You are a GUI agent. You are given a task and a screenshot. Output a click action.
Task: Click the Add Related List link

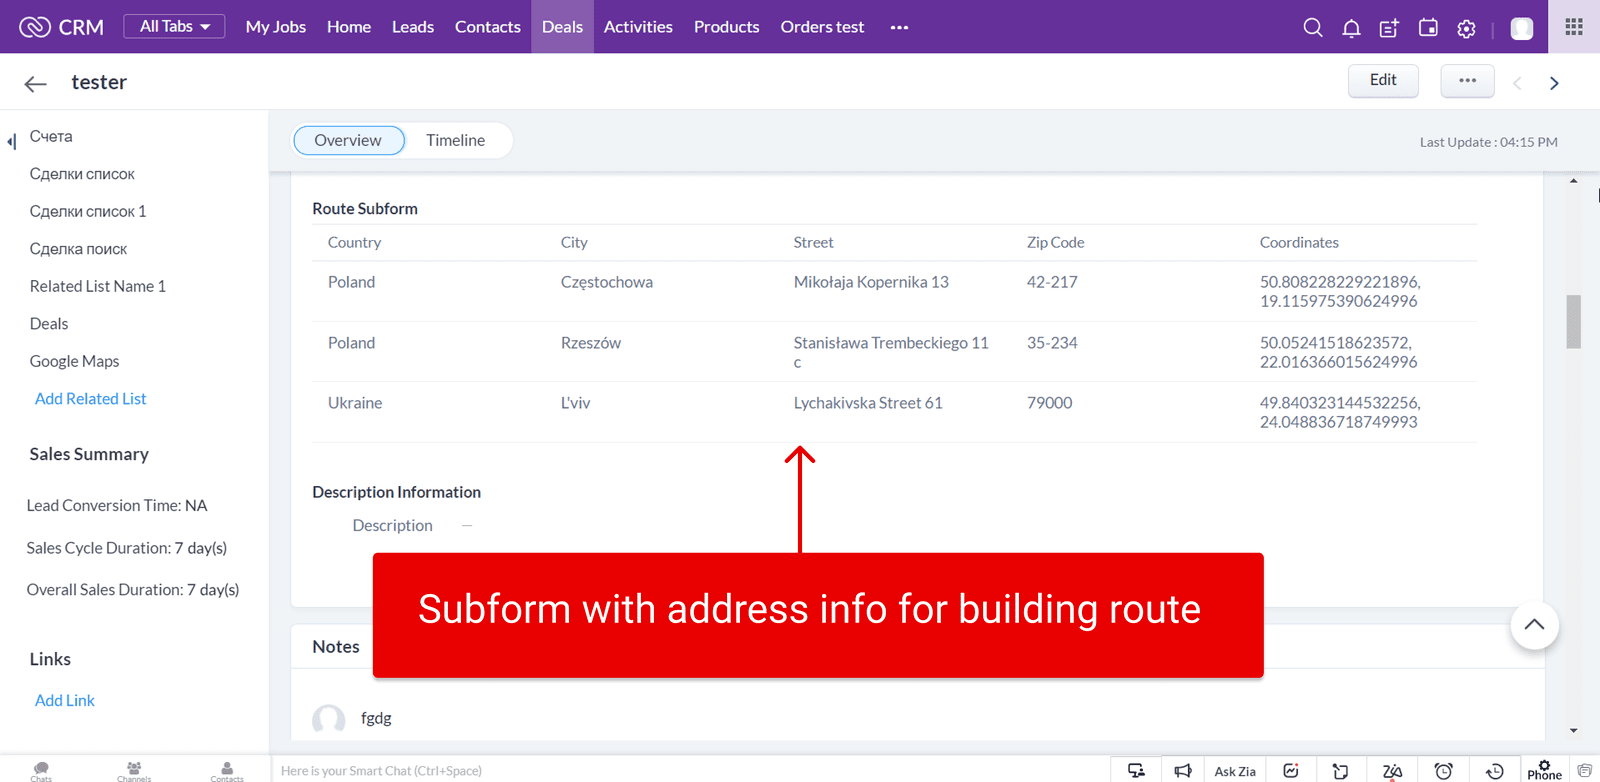point(90,399)
